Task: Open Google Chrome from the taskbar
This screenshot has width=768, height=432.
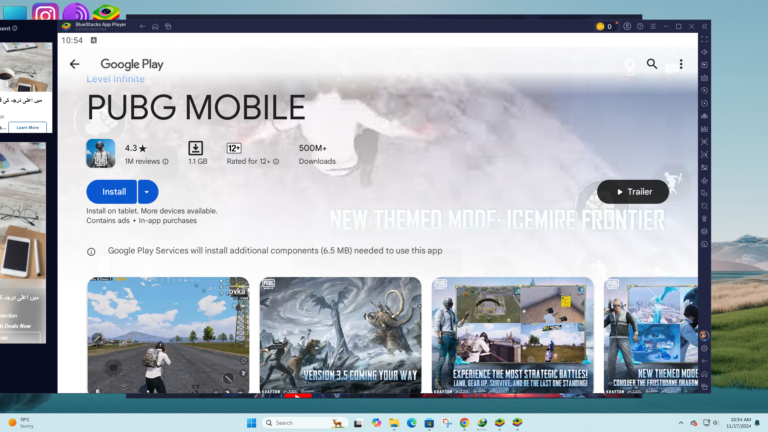Action: (464, 423)
